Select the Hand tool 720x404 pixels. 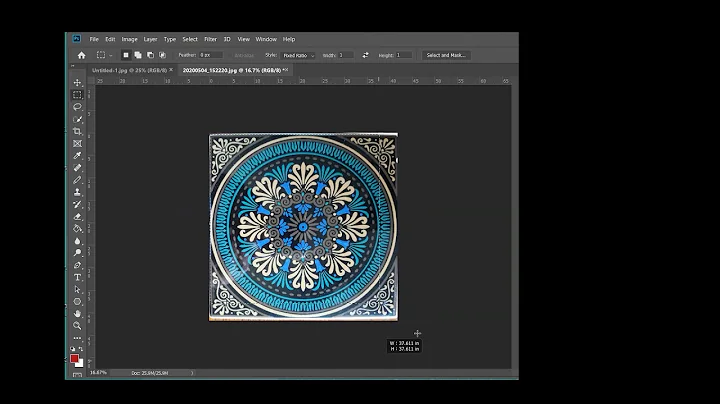(x=77, y=314)
